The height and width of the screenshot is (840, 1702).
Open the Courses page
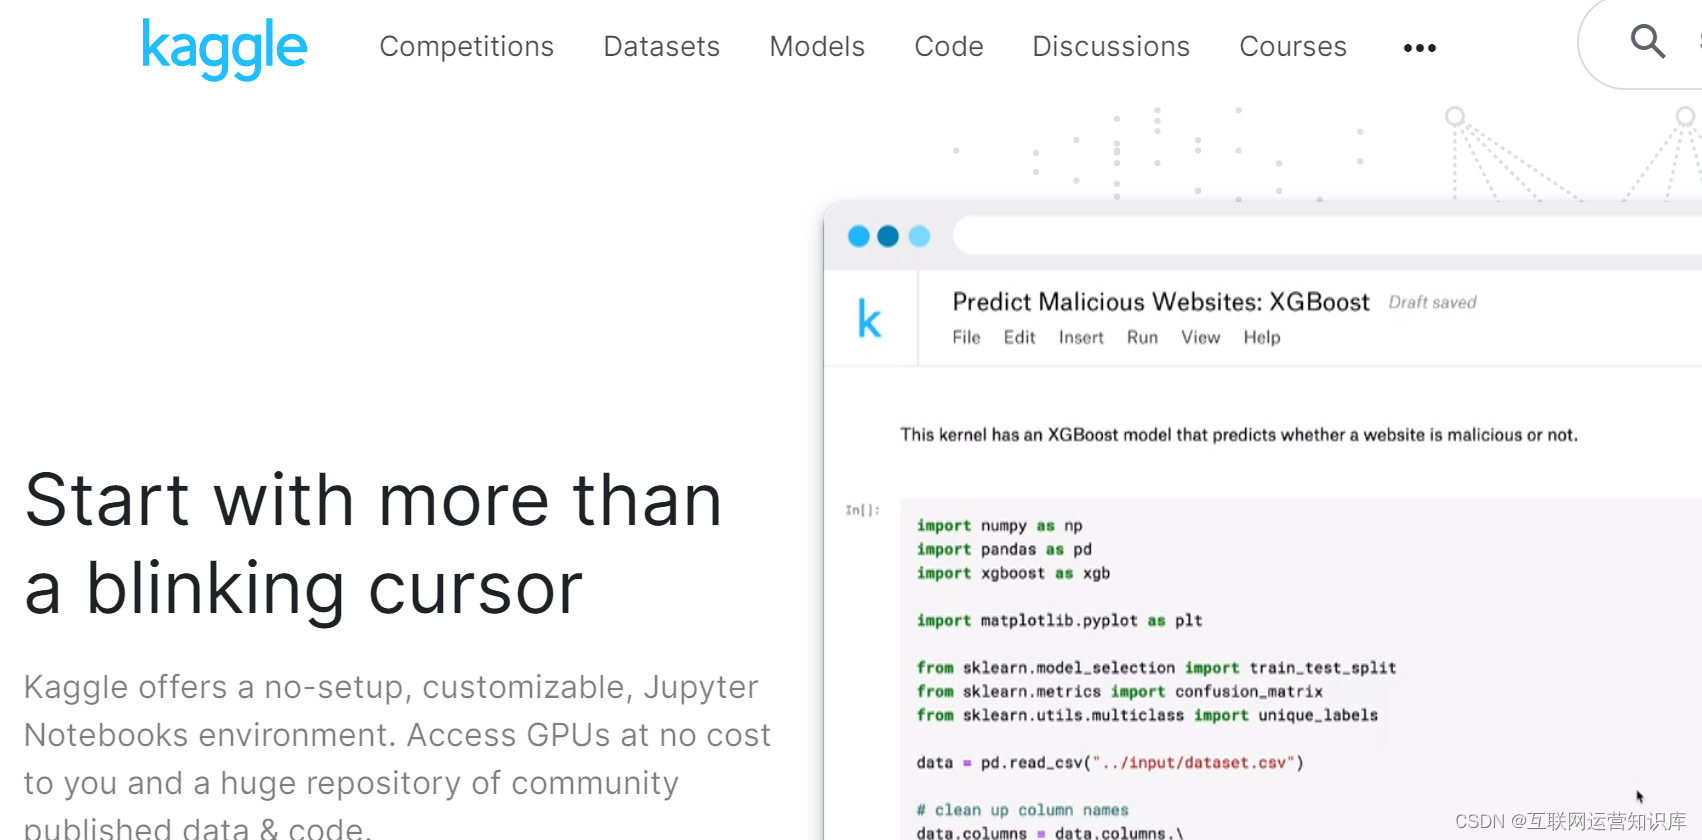point(1293,46)
